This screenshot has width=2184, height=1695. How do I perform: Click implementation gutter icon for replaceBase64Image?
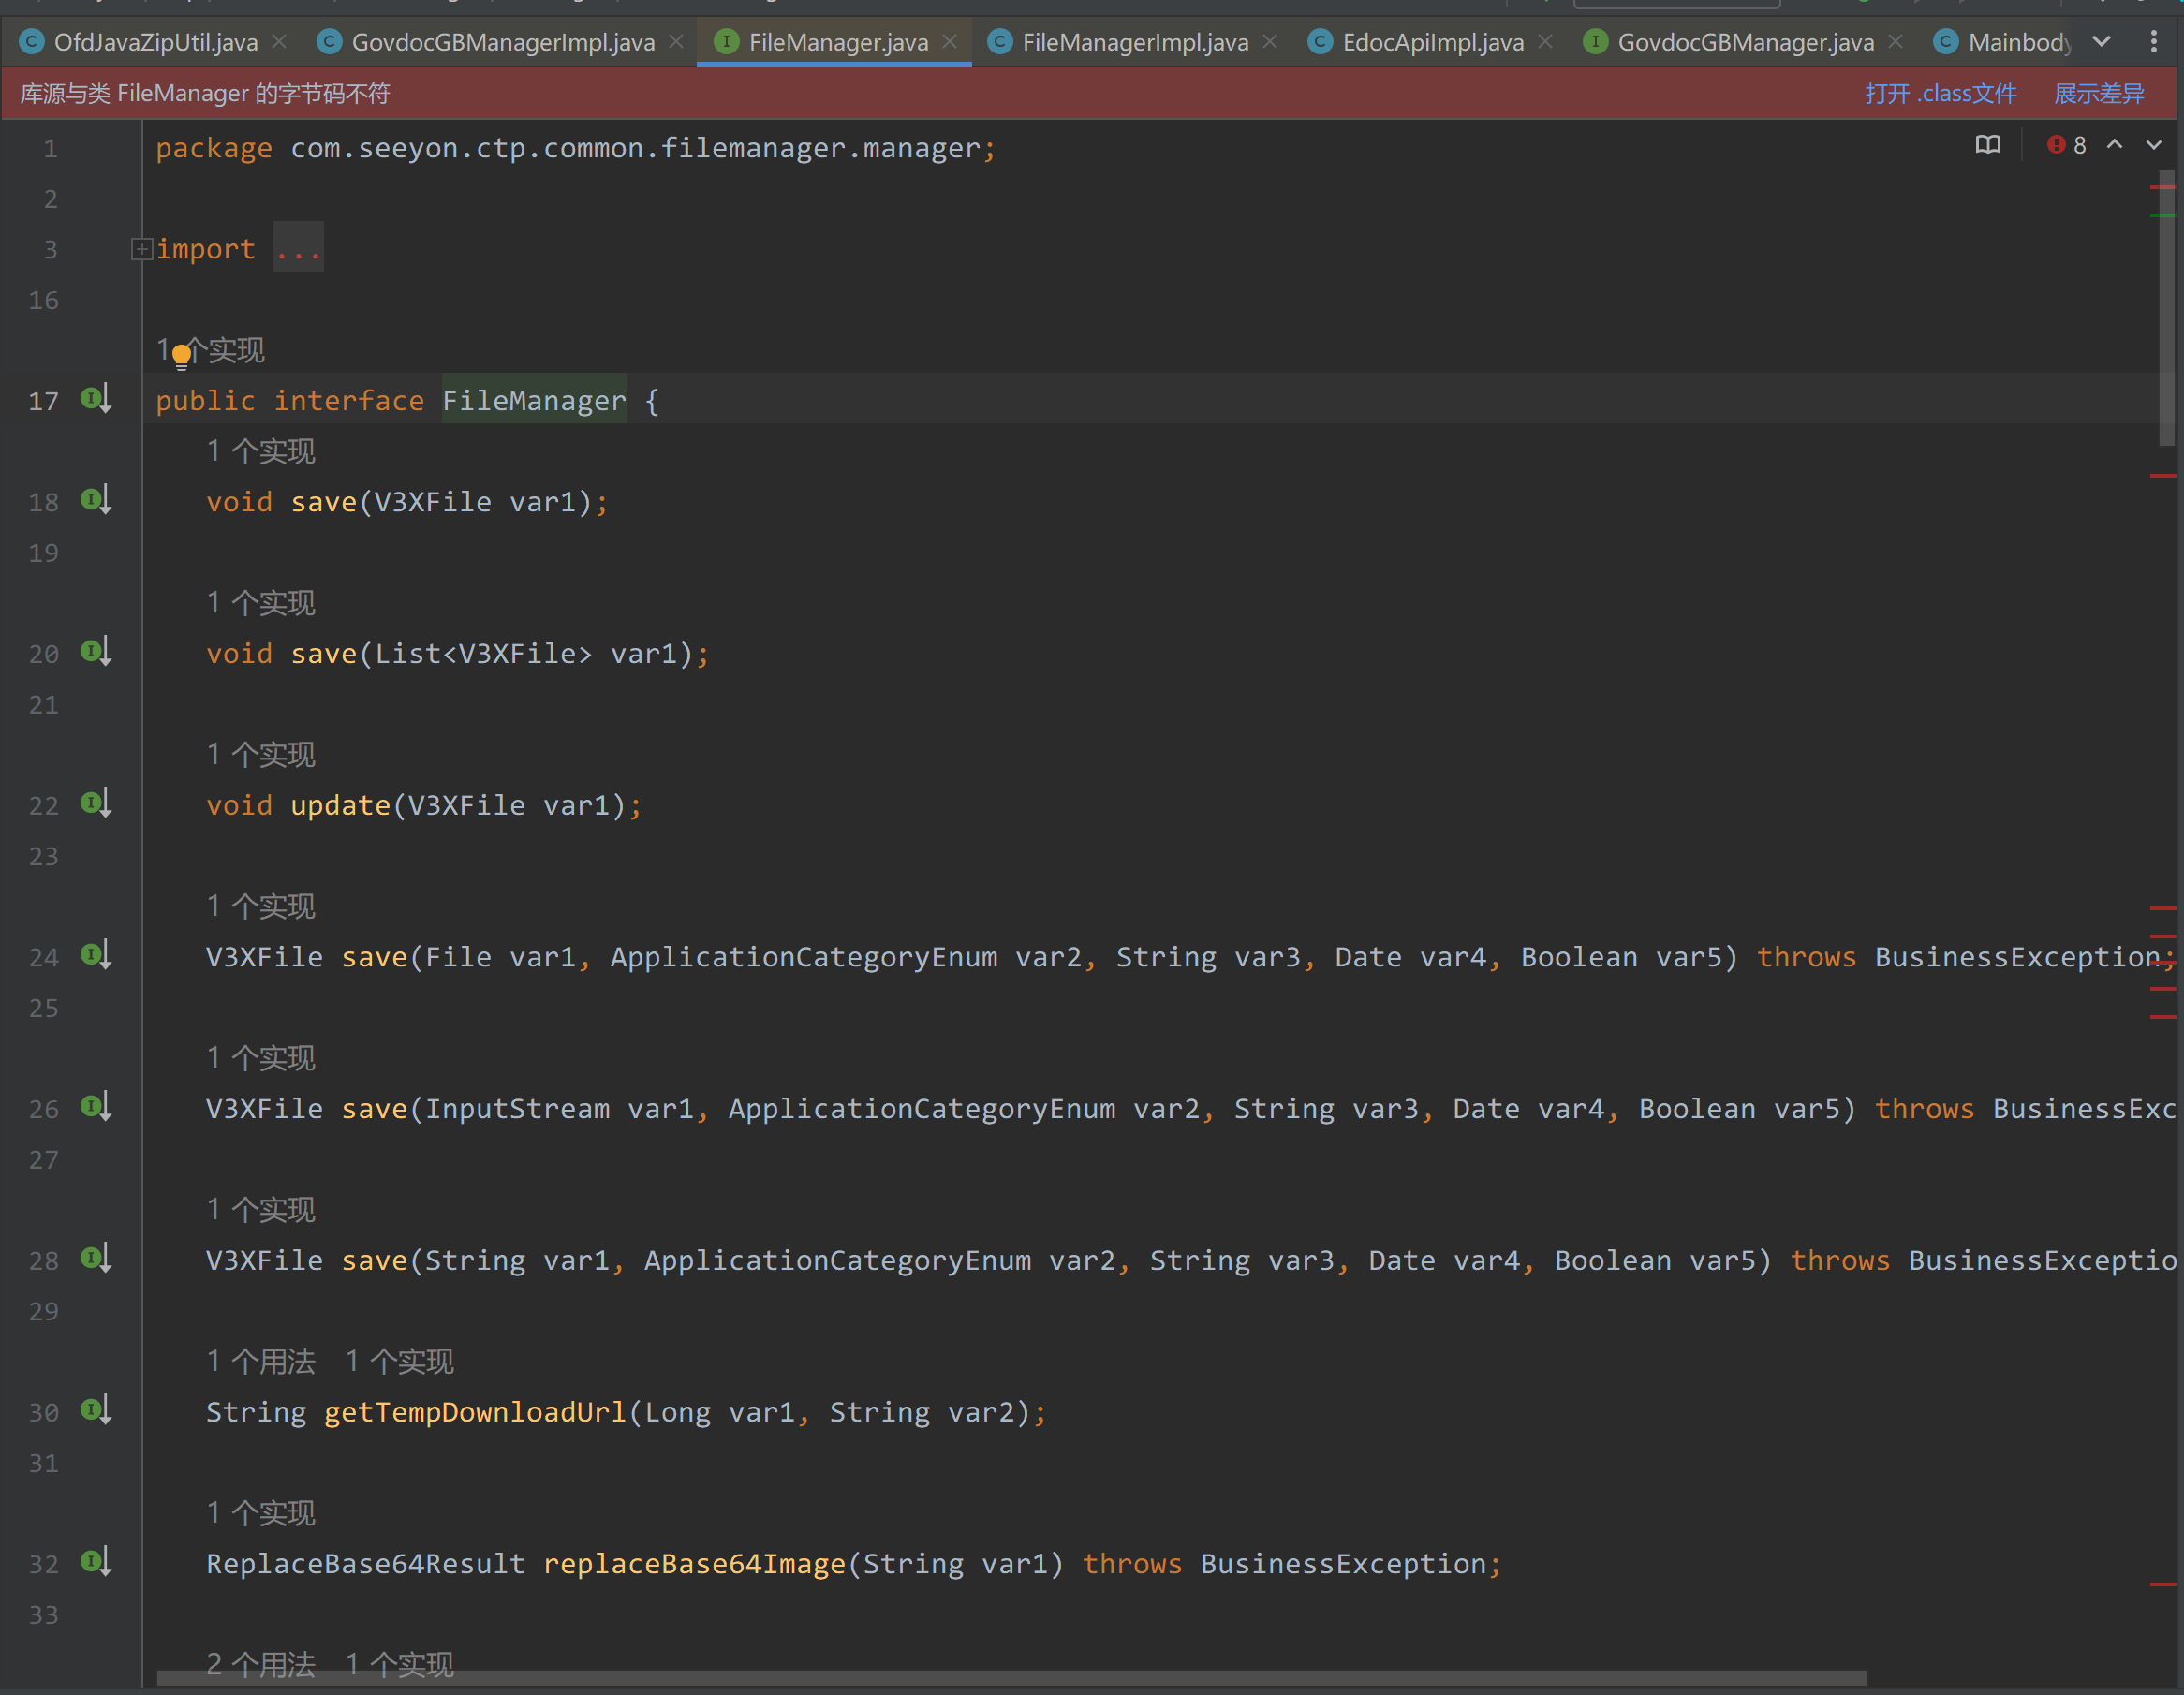[95, 1562]
